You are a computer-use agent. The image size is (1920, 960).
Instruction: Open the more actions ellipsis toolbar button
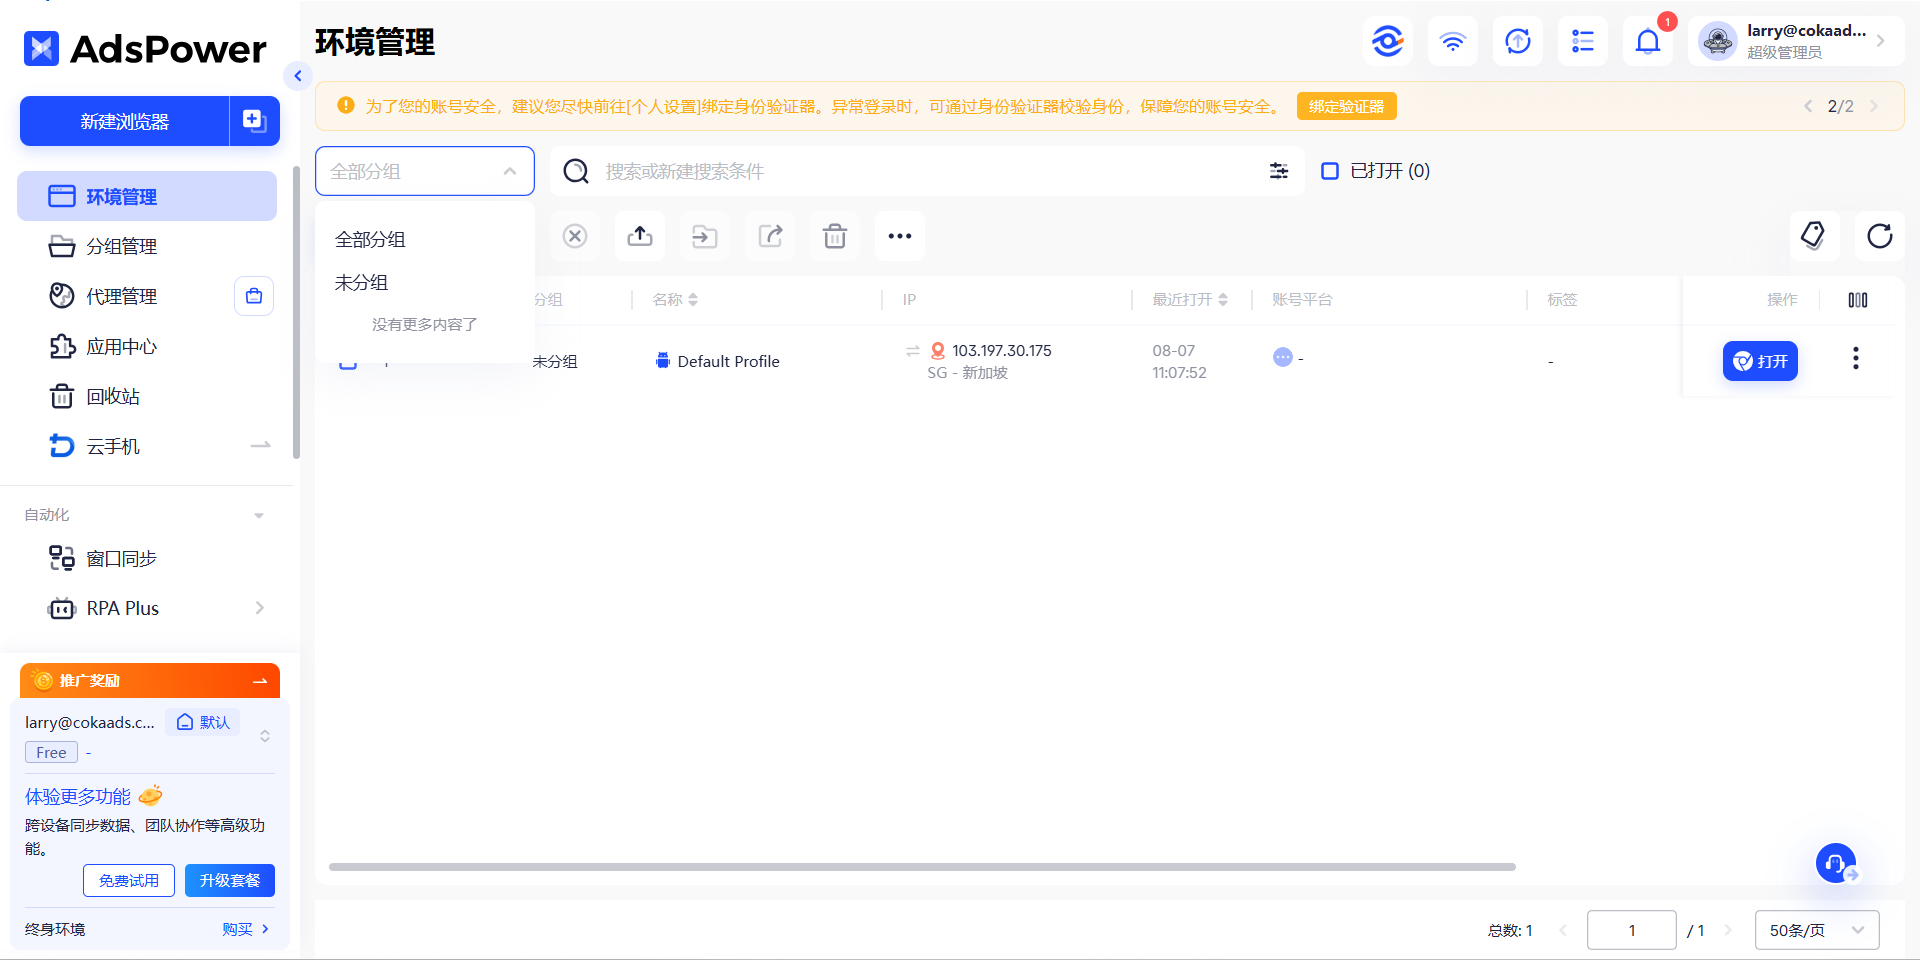point(900,236)
